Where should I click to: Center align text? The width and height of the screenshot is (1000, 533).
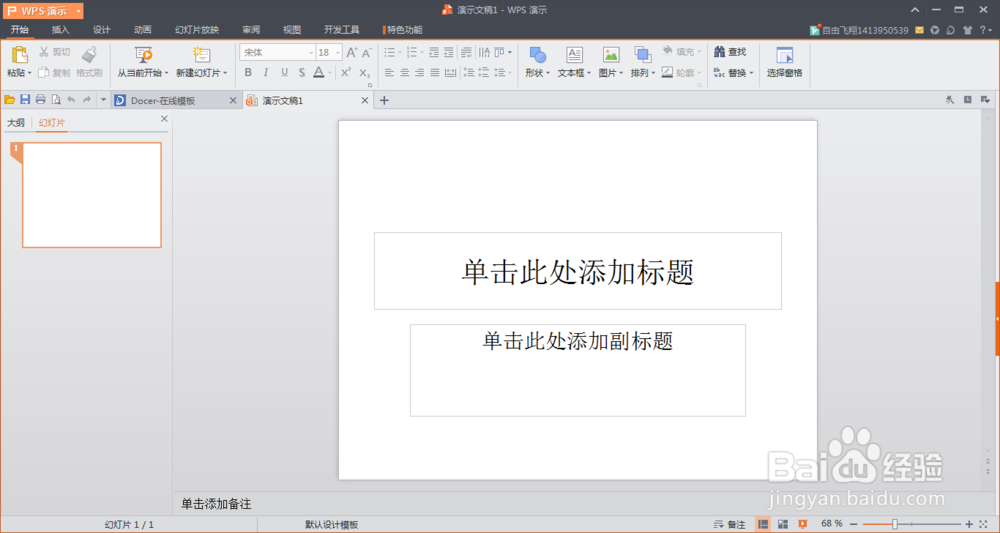pos(404,73)
